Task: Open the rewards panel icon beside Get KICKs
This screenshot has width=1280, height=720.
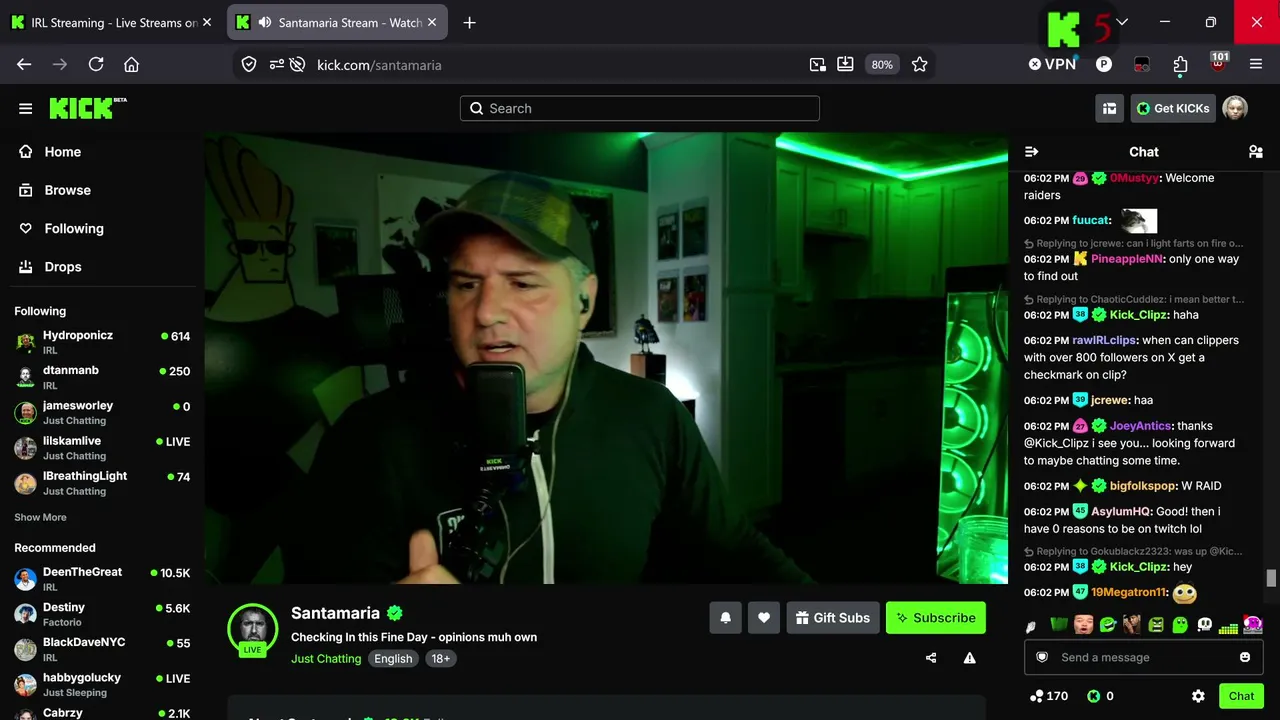Action: click(x=1109, y=109)
